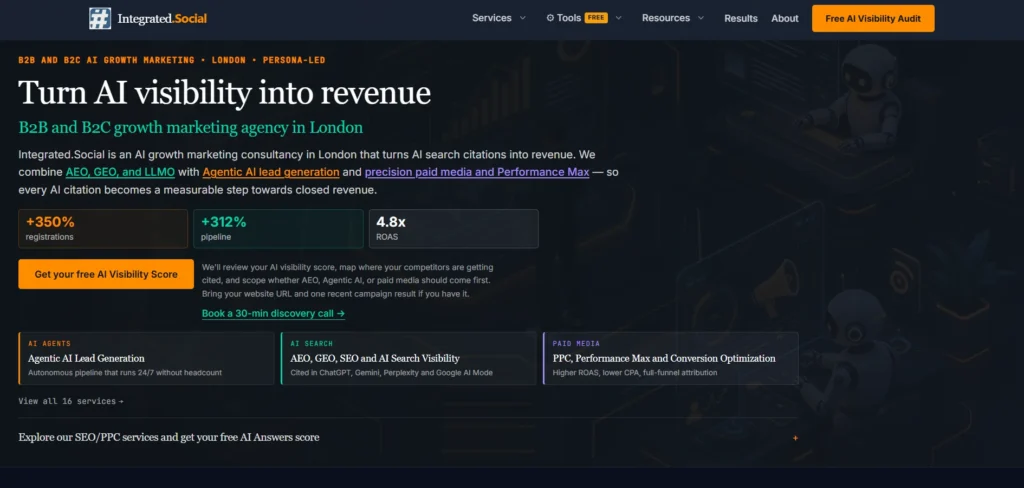
Task: View all 16 services link
Action: tap(71, 401)
